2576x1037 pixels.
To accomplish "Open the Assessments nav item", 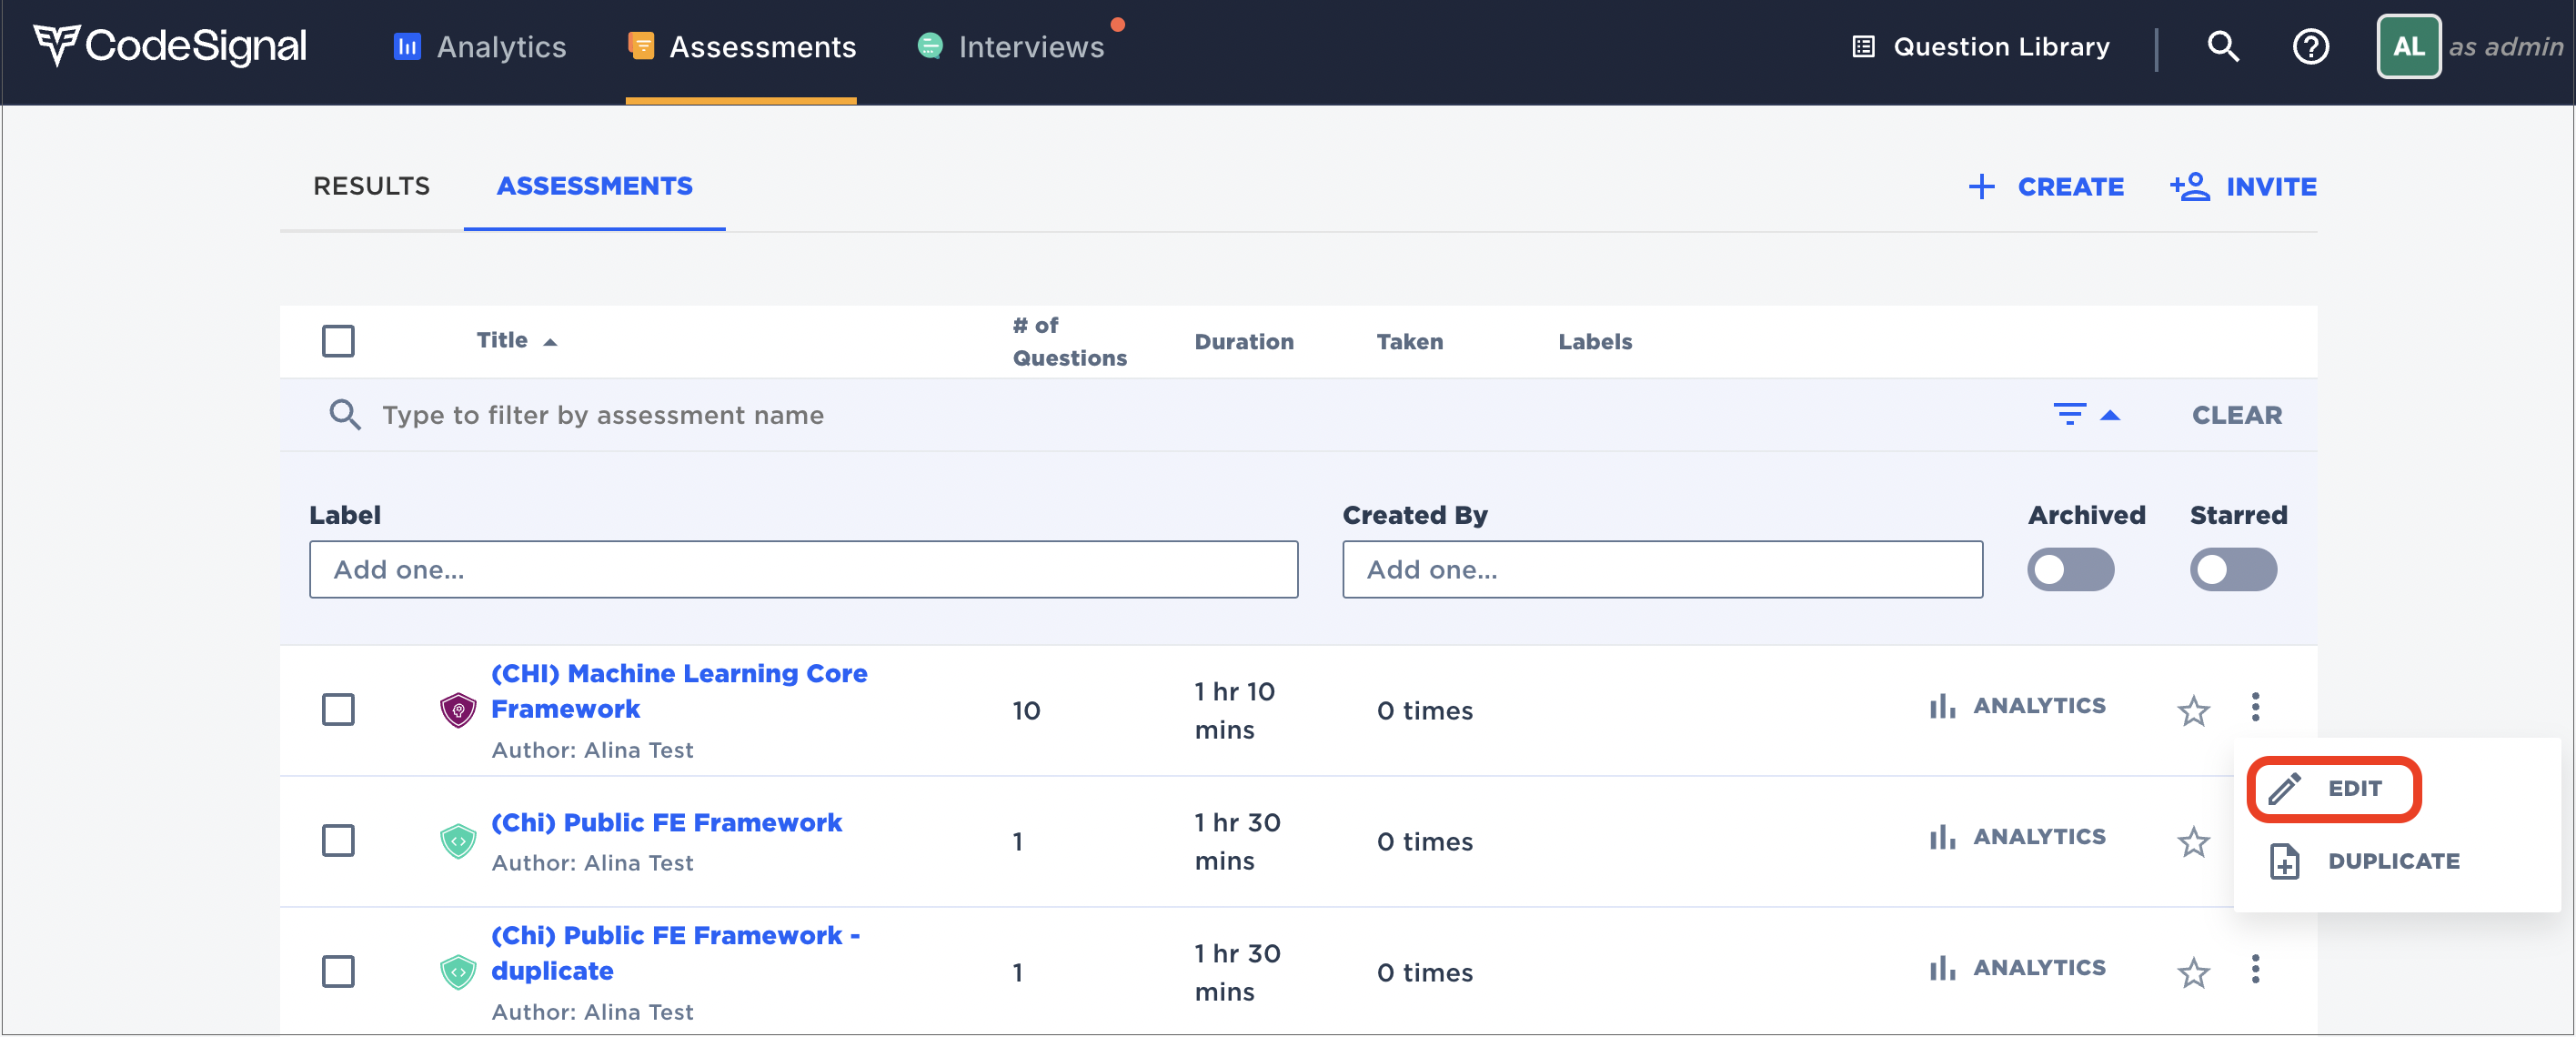I will click(741, 47).
